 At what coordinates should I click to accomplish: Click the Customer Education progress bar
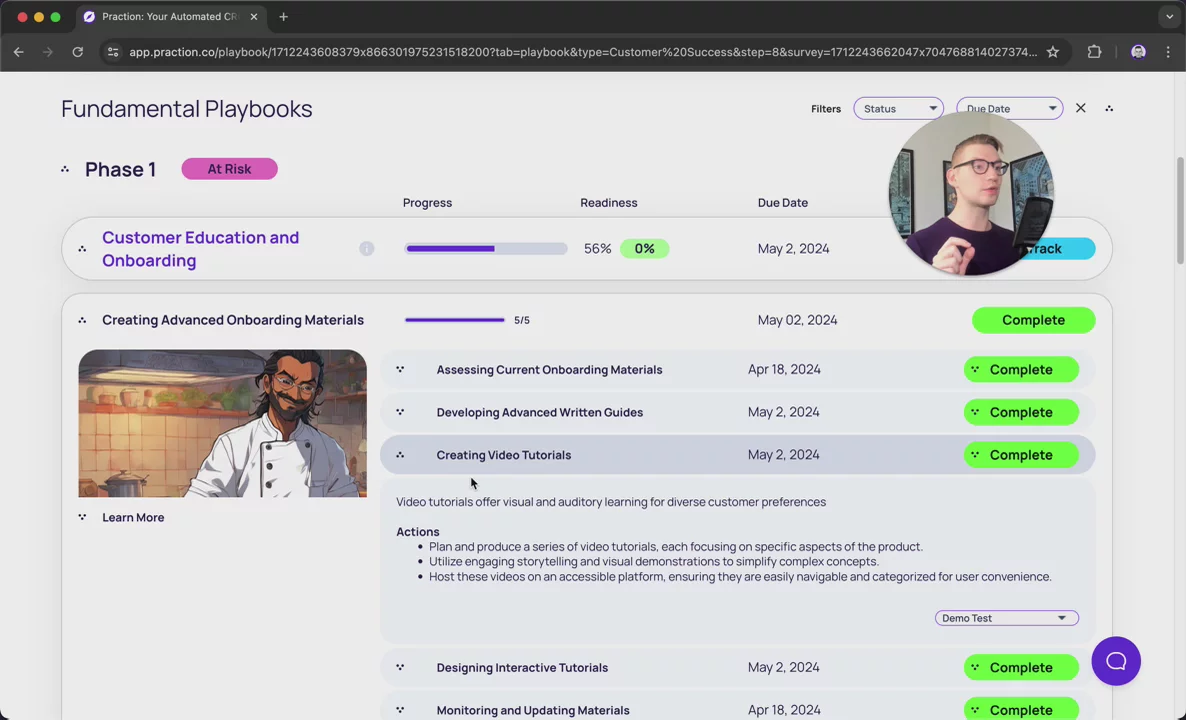tap(486, 249)
